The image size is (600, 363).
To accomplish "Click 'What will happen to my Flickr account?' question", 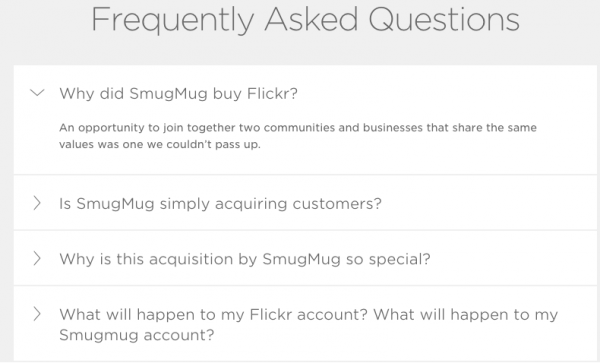I will point(214,314).
